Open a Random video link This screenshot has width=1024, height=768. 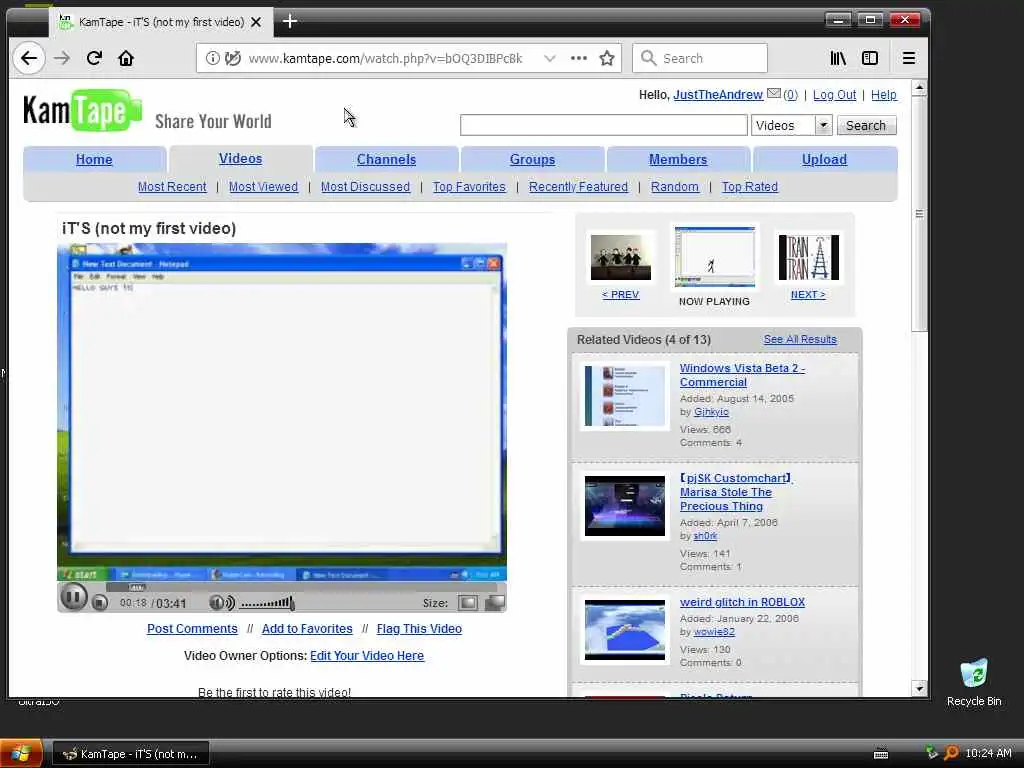click(675, 187)
